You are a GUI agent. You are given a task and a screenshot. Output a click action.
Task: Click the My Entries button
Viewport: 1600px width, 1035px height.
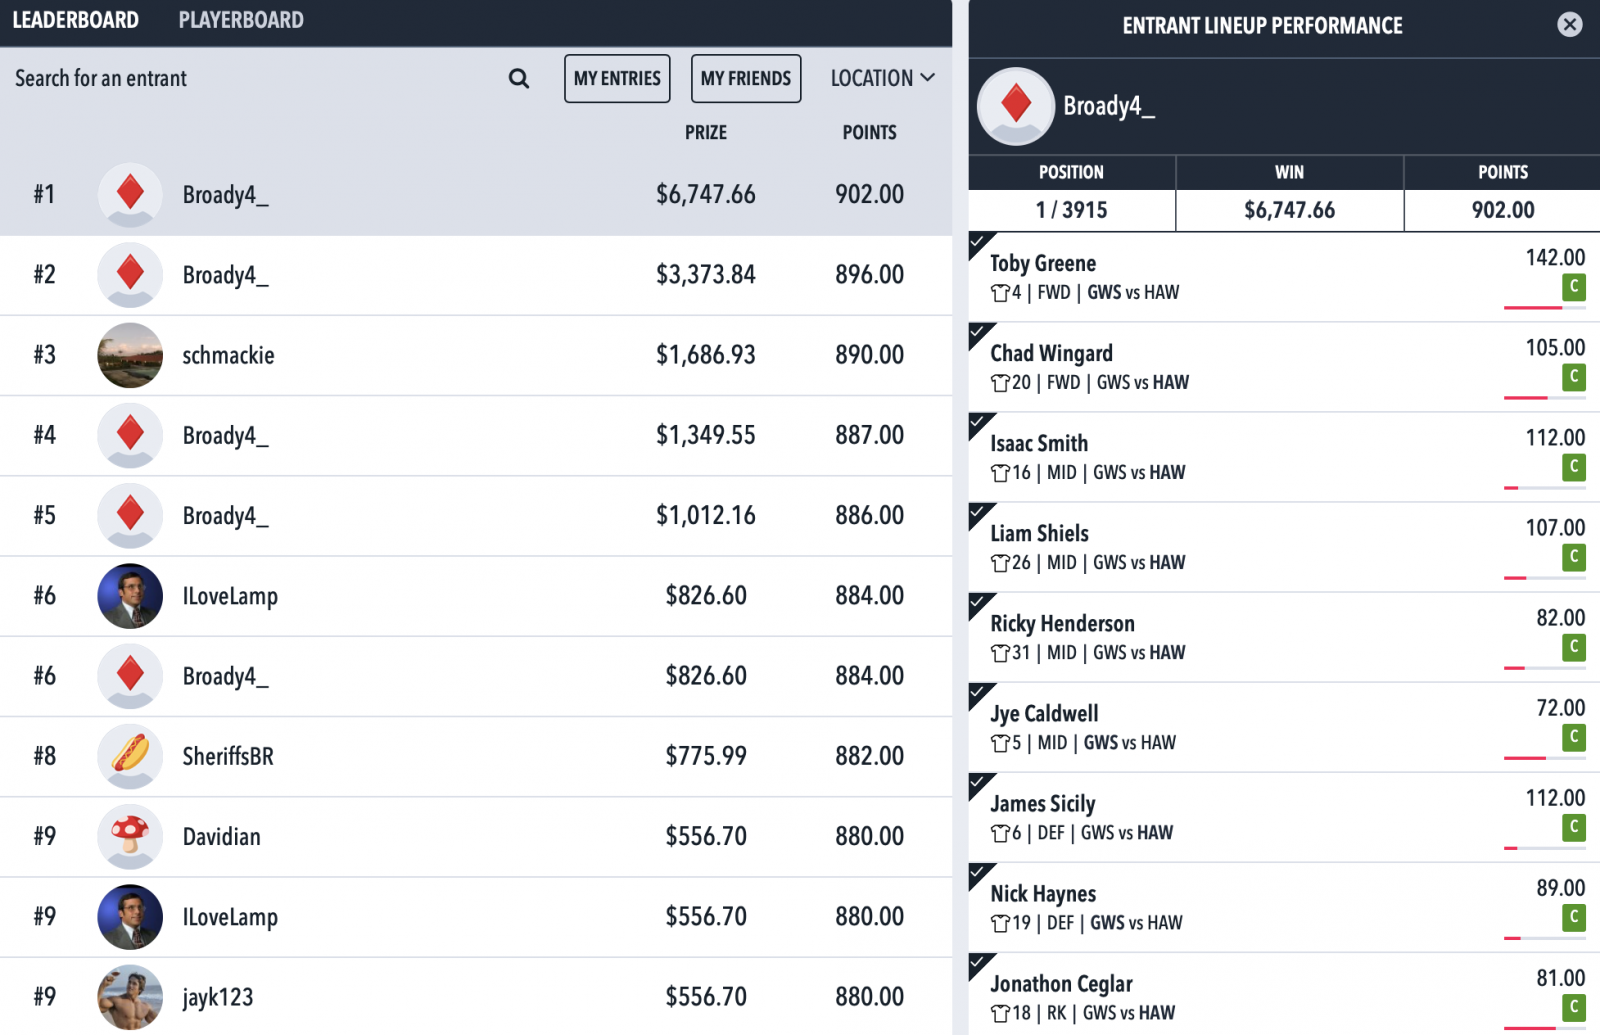617,78
